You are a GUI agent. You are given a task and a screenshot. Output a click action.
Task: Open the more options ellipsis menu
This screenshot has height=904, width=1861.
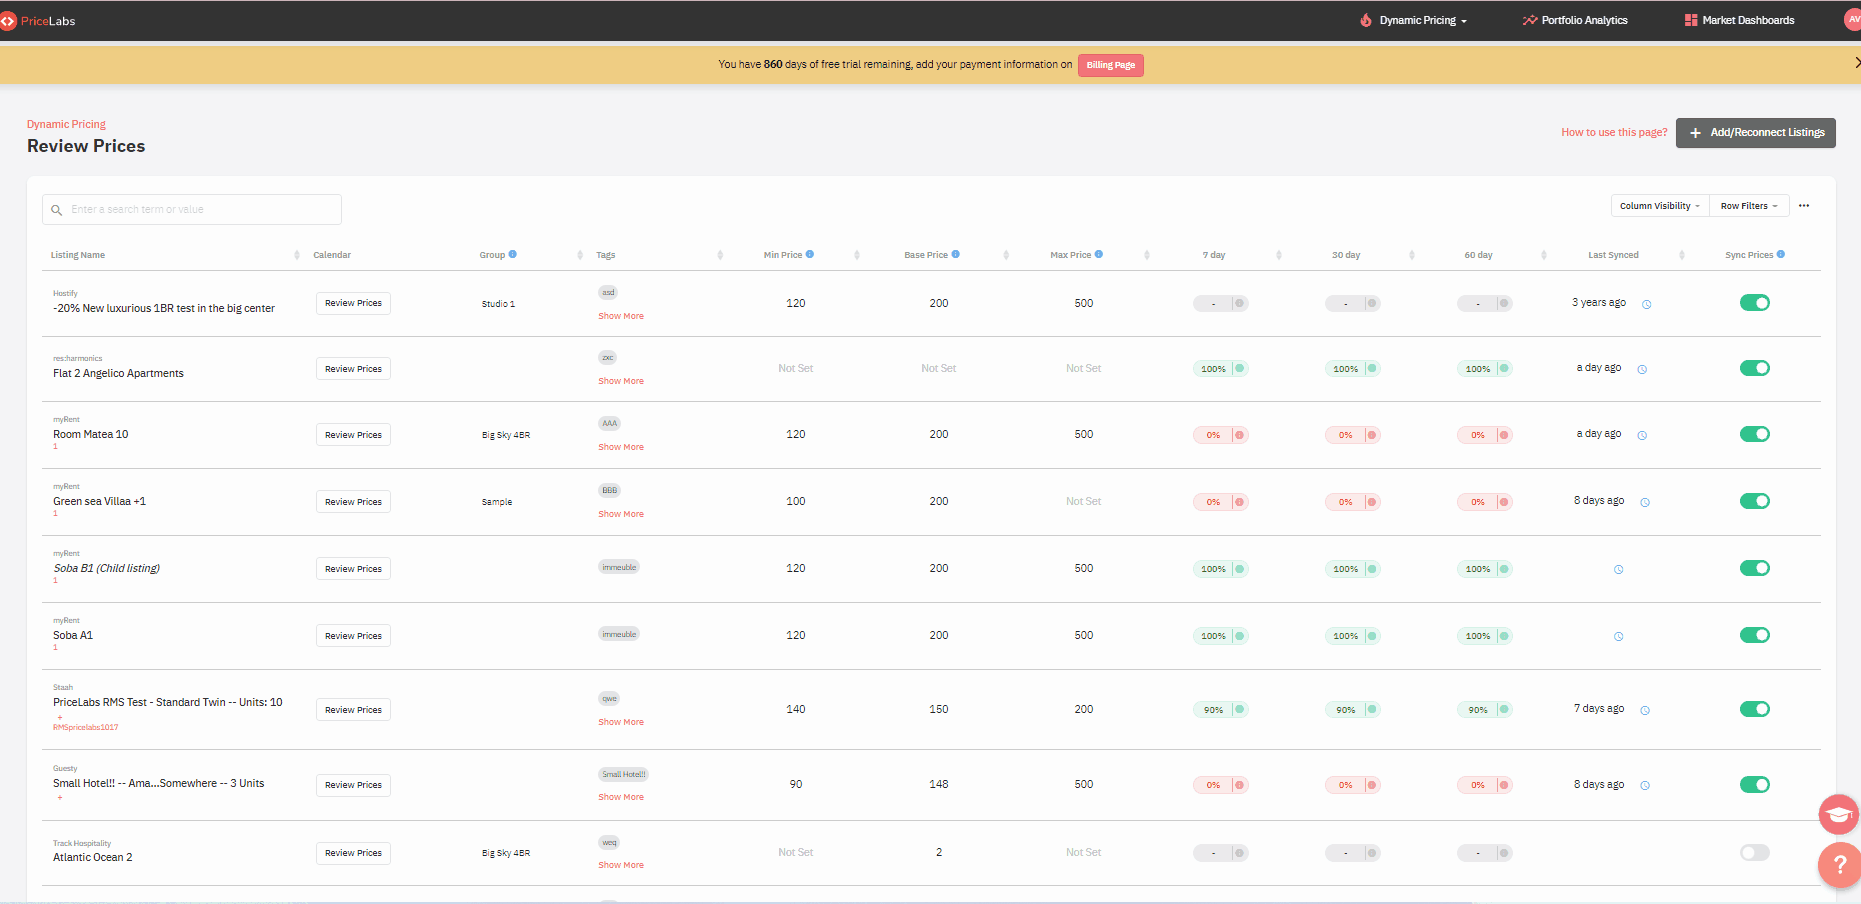[1804, 206]
